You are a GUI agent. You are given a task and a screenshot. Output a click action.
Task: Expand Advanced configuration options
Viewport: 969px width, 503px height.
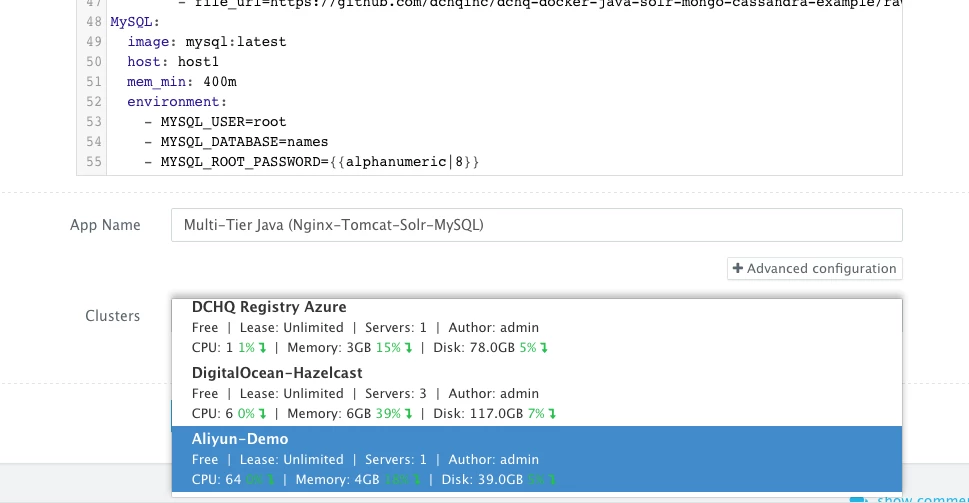[815, 269]
